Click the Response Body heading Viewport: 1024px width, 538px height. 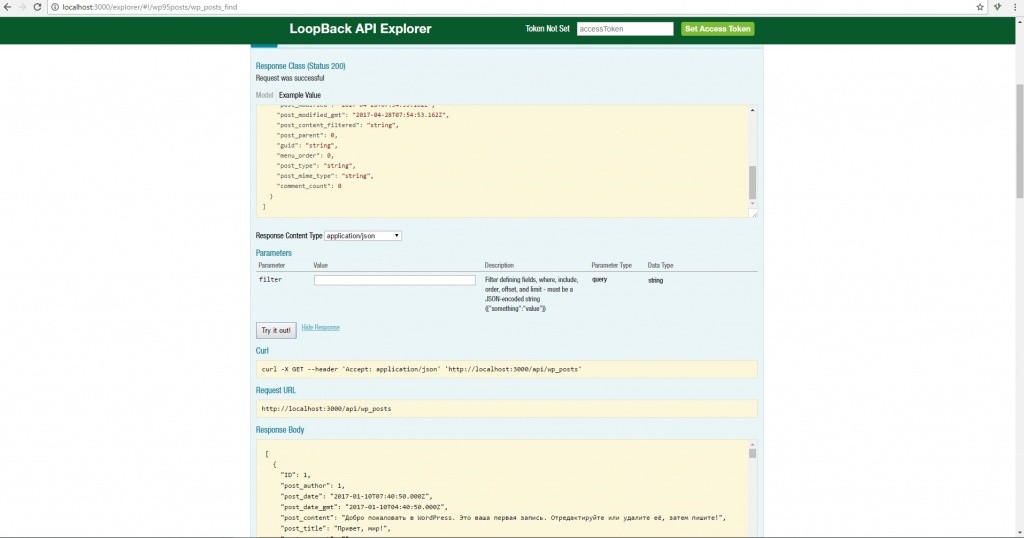point(280,430)
